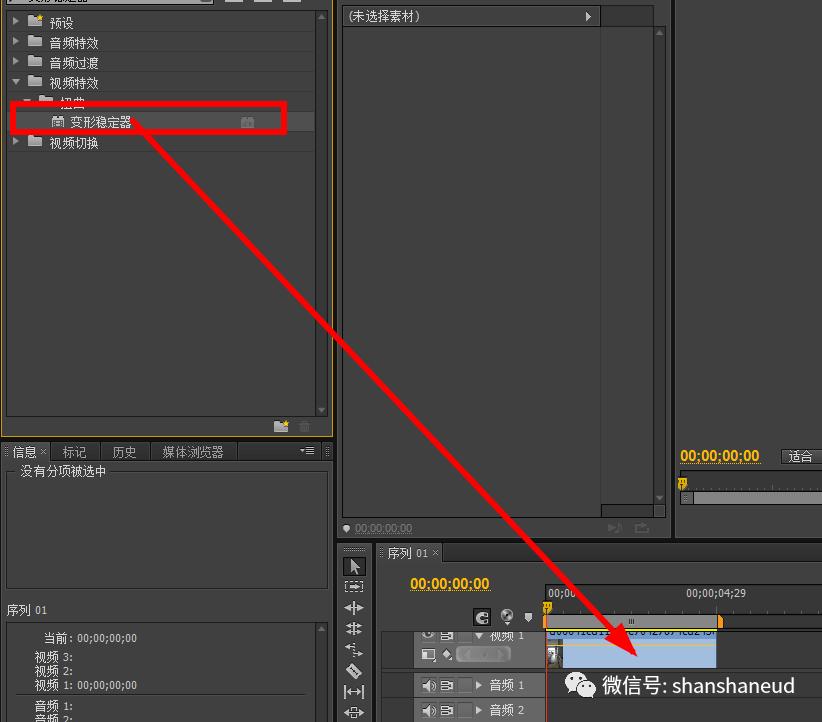This screenshot has width=822, height=722.
Task: Click the trash icon at bottom of Effects panel
Action: pos(305,426)
